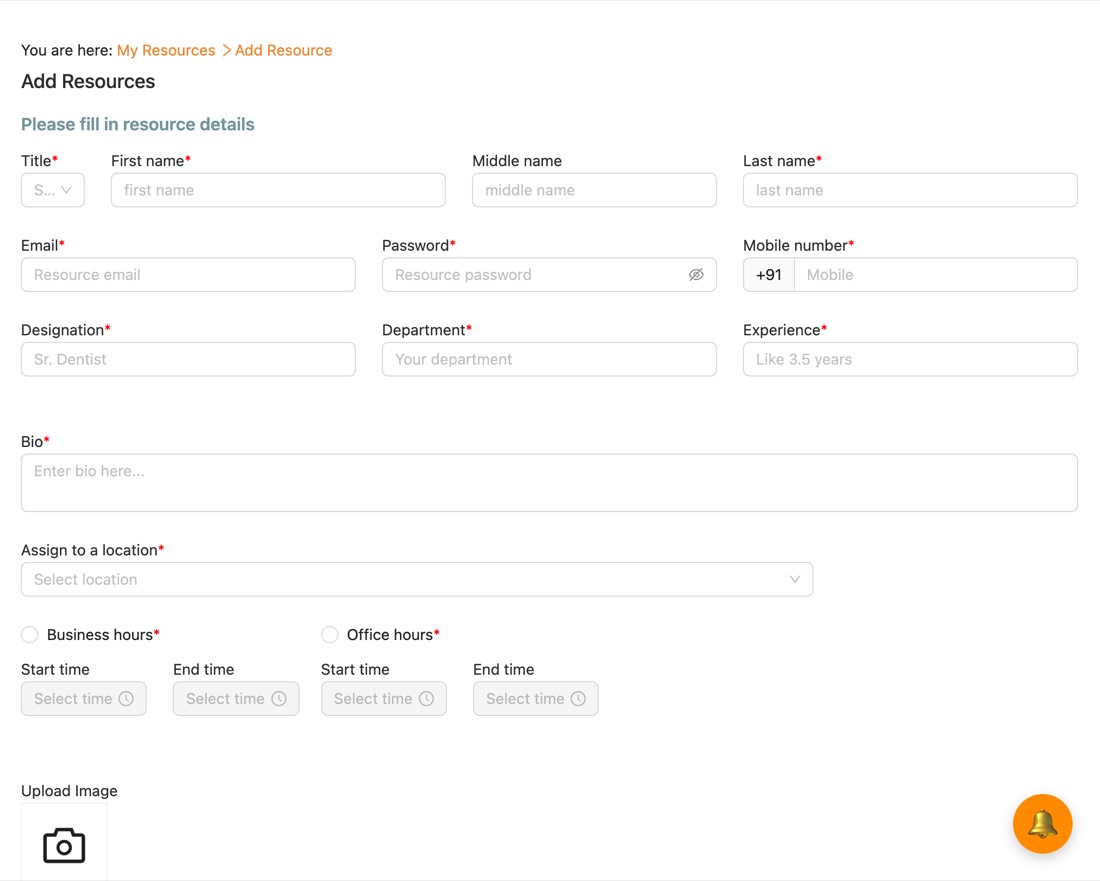This screenshot has width=1100, height=881.
Task: Select the Business hours radio button
Action: (x=29, y=635)
